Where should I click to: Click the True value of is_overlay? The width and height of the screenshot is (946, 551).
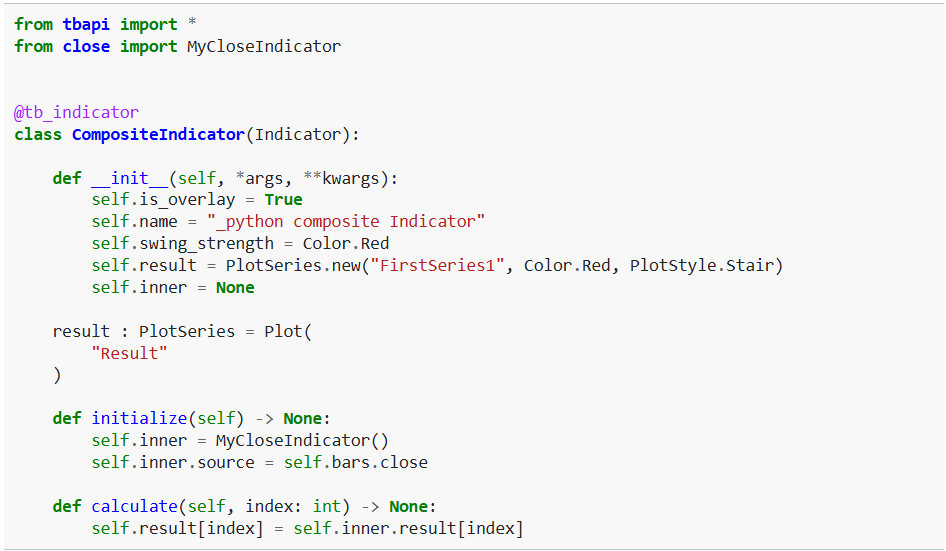click(283, 200)
